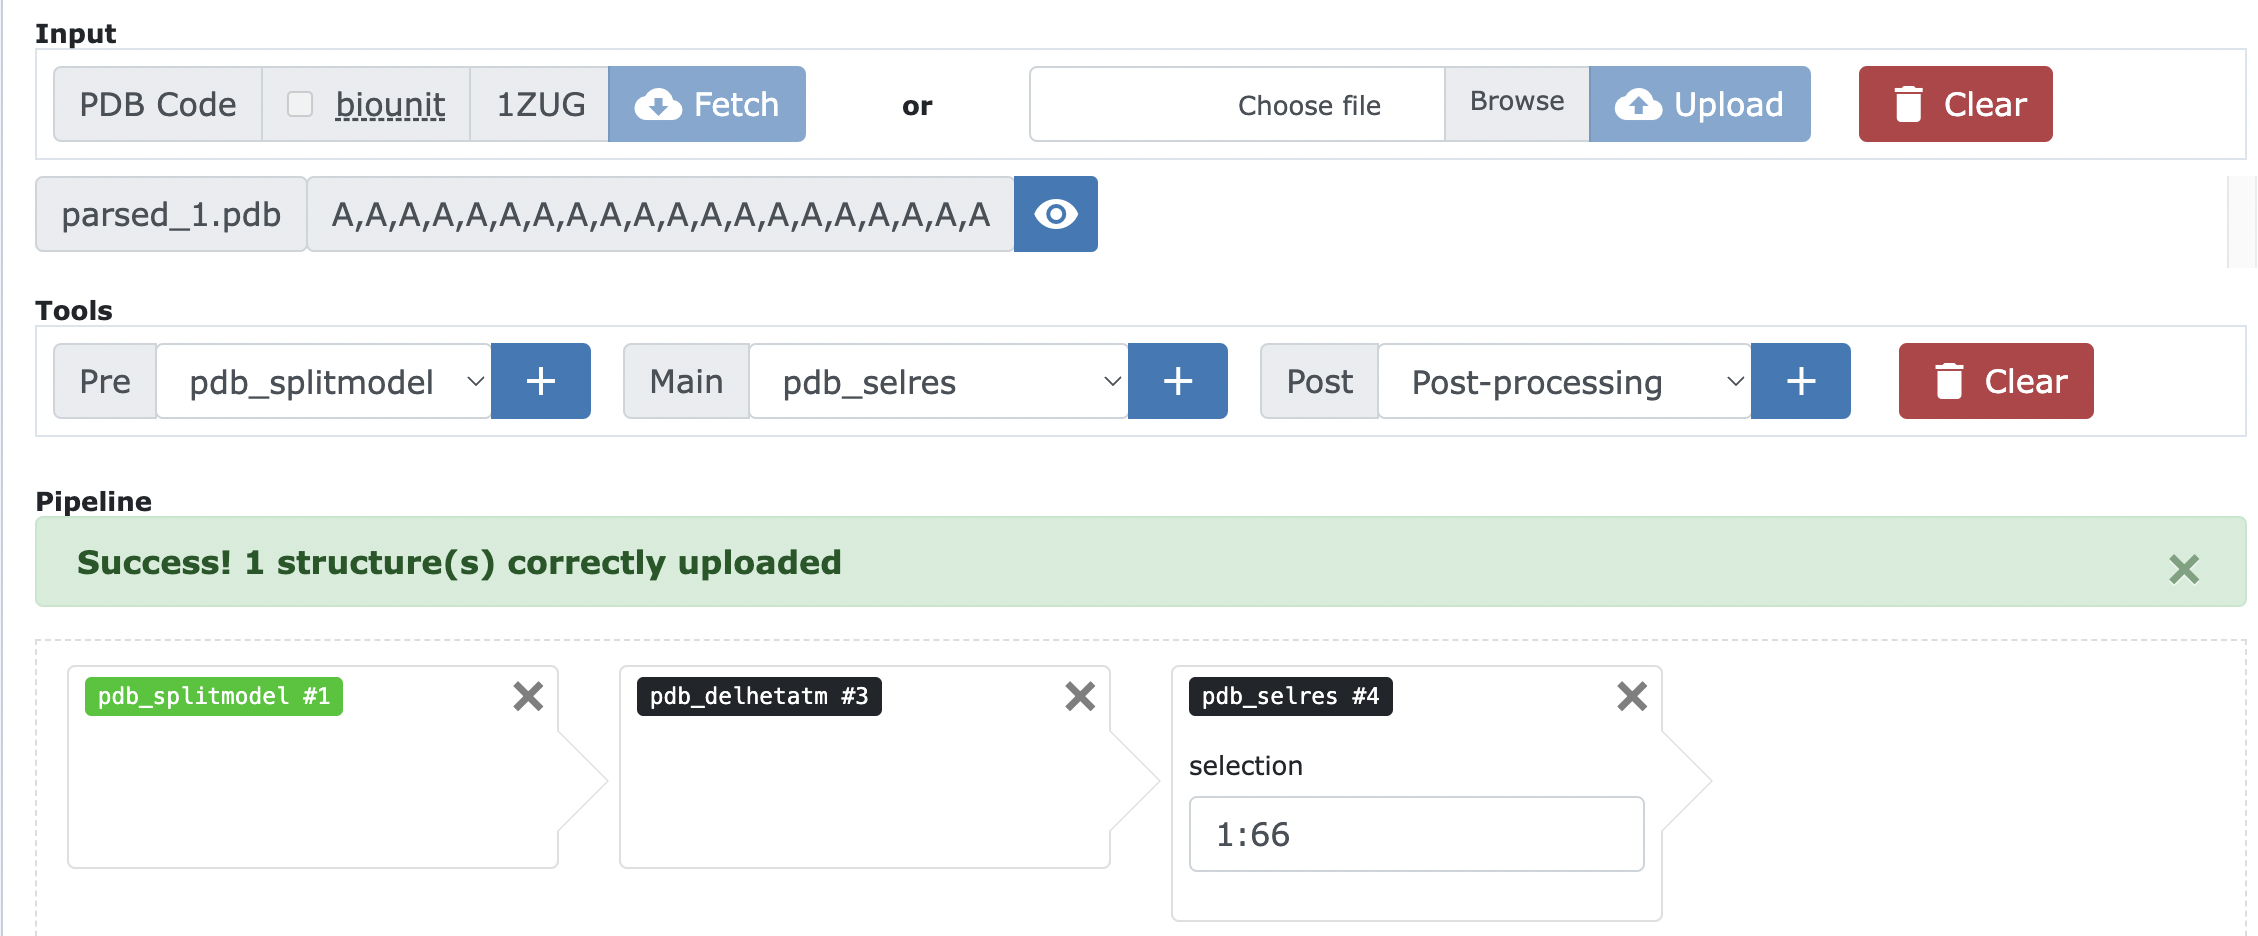The width and height of the screenshot is (2258, 936).
Task: Add the pdb_selres Main tool with plus
Action: pos(1178,381)
